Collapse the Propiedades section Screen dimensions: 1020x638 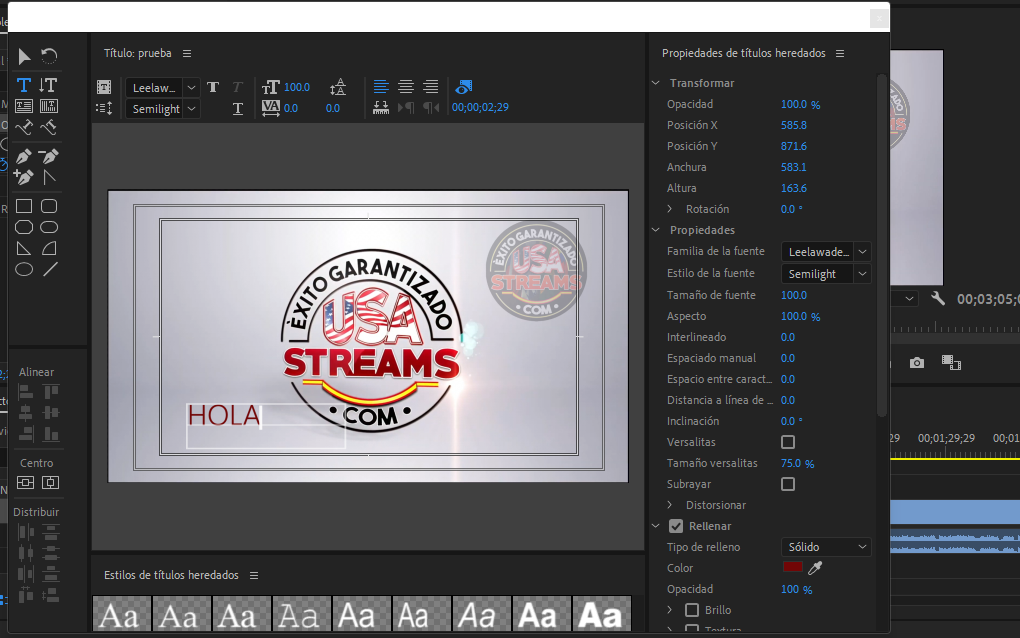656,230
